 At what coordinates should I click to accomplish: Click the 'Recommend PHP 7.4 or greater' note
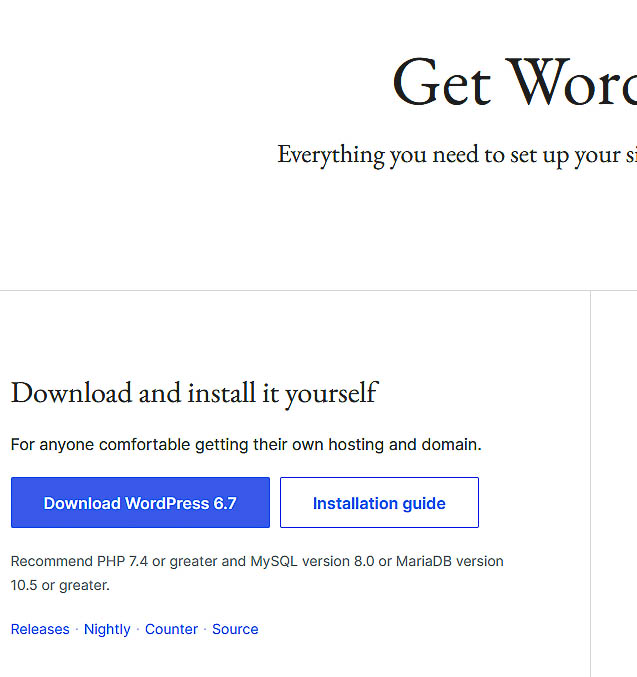(x=257, y=573)
